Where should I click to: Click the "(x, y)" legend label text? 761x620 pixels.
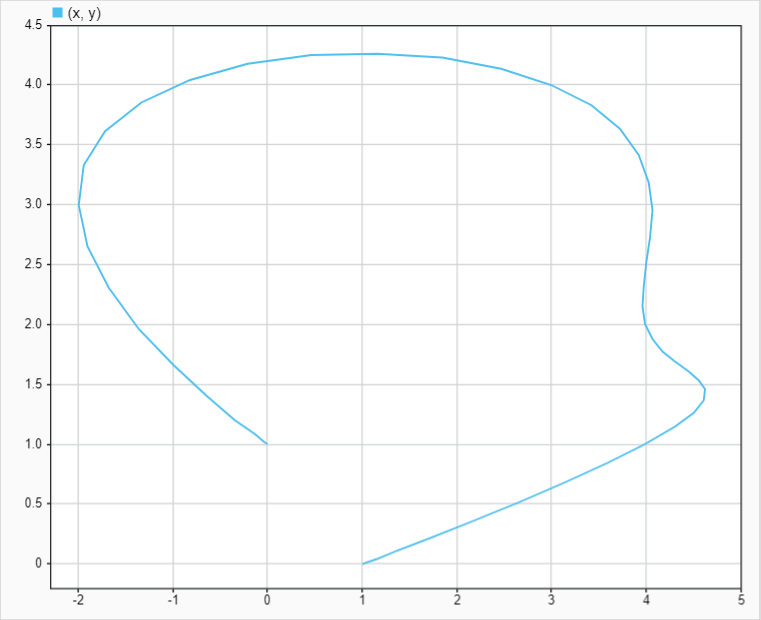[x=84, y=13]
